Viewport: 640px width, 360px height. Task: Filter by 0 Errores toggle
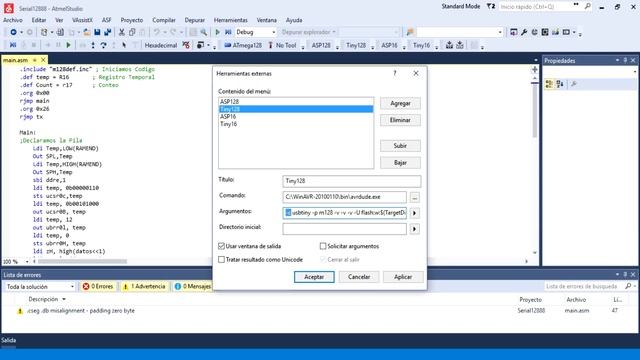[x=98, y=287]
